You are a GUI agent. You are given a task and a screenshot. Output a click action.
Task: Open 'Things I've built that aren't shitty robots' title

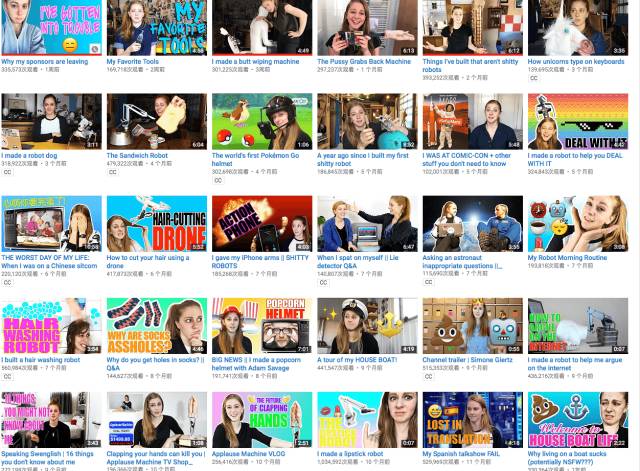[470, 66]
